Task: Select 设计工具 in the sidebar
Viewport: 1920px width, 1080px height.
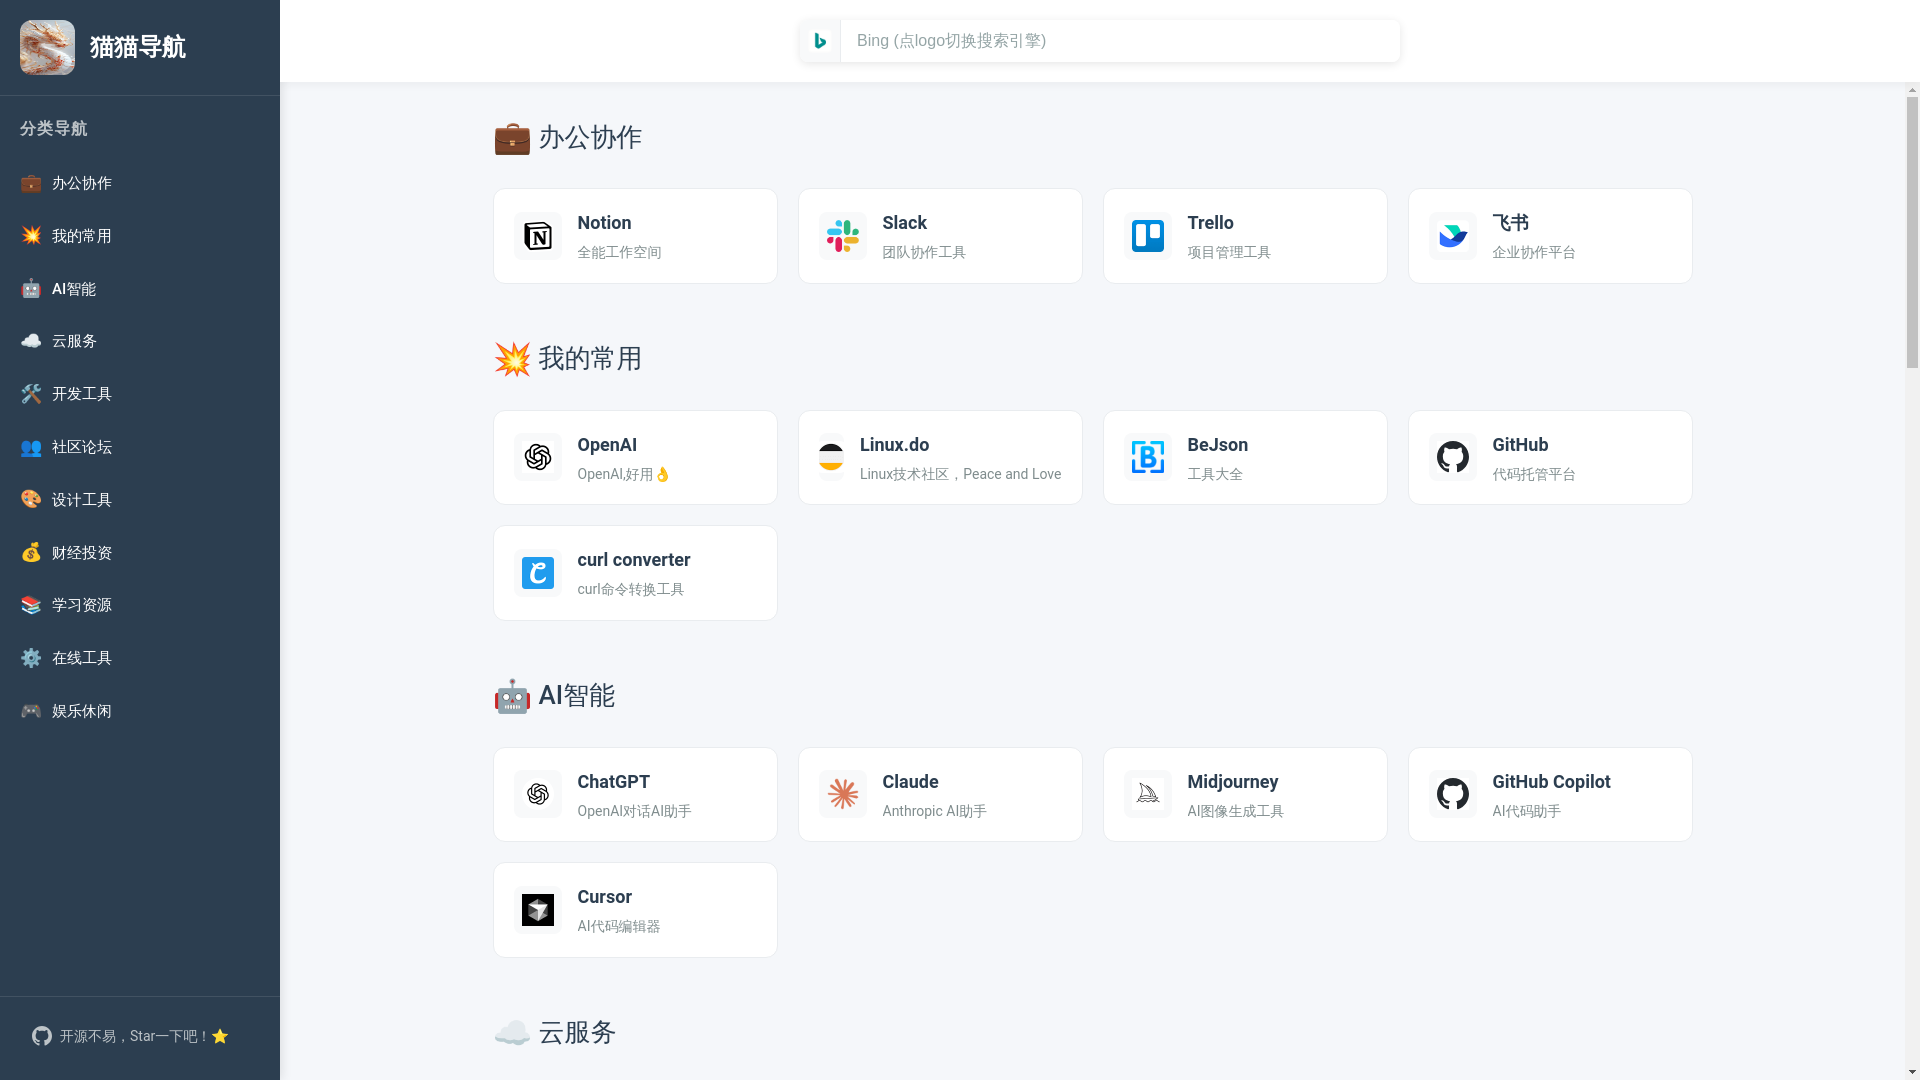Action: click(140, 500)
